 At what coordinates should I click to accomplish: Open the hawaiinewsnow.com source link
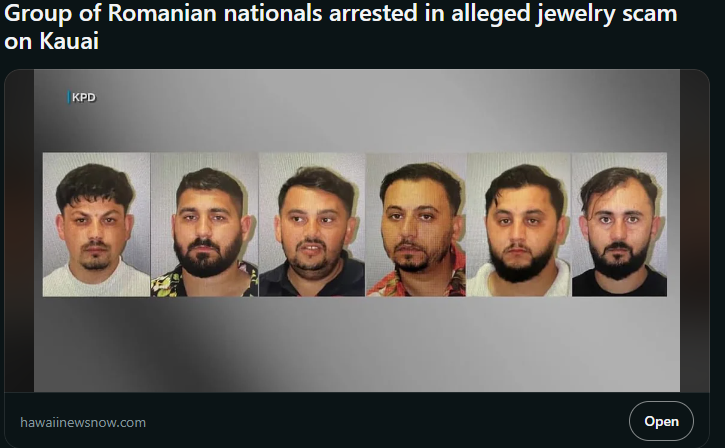(83, 422)
